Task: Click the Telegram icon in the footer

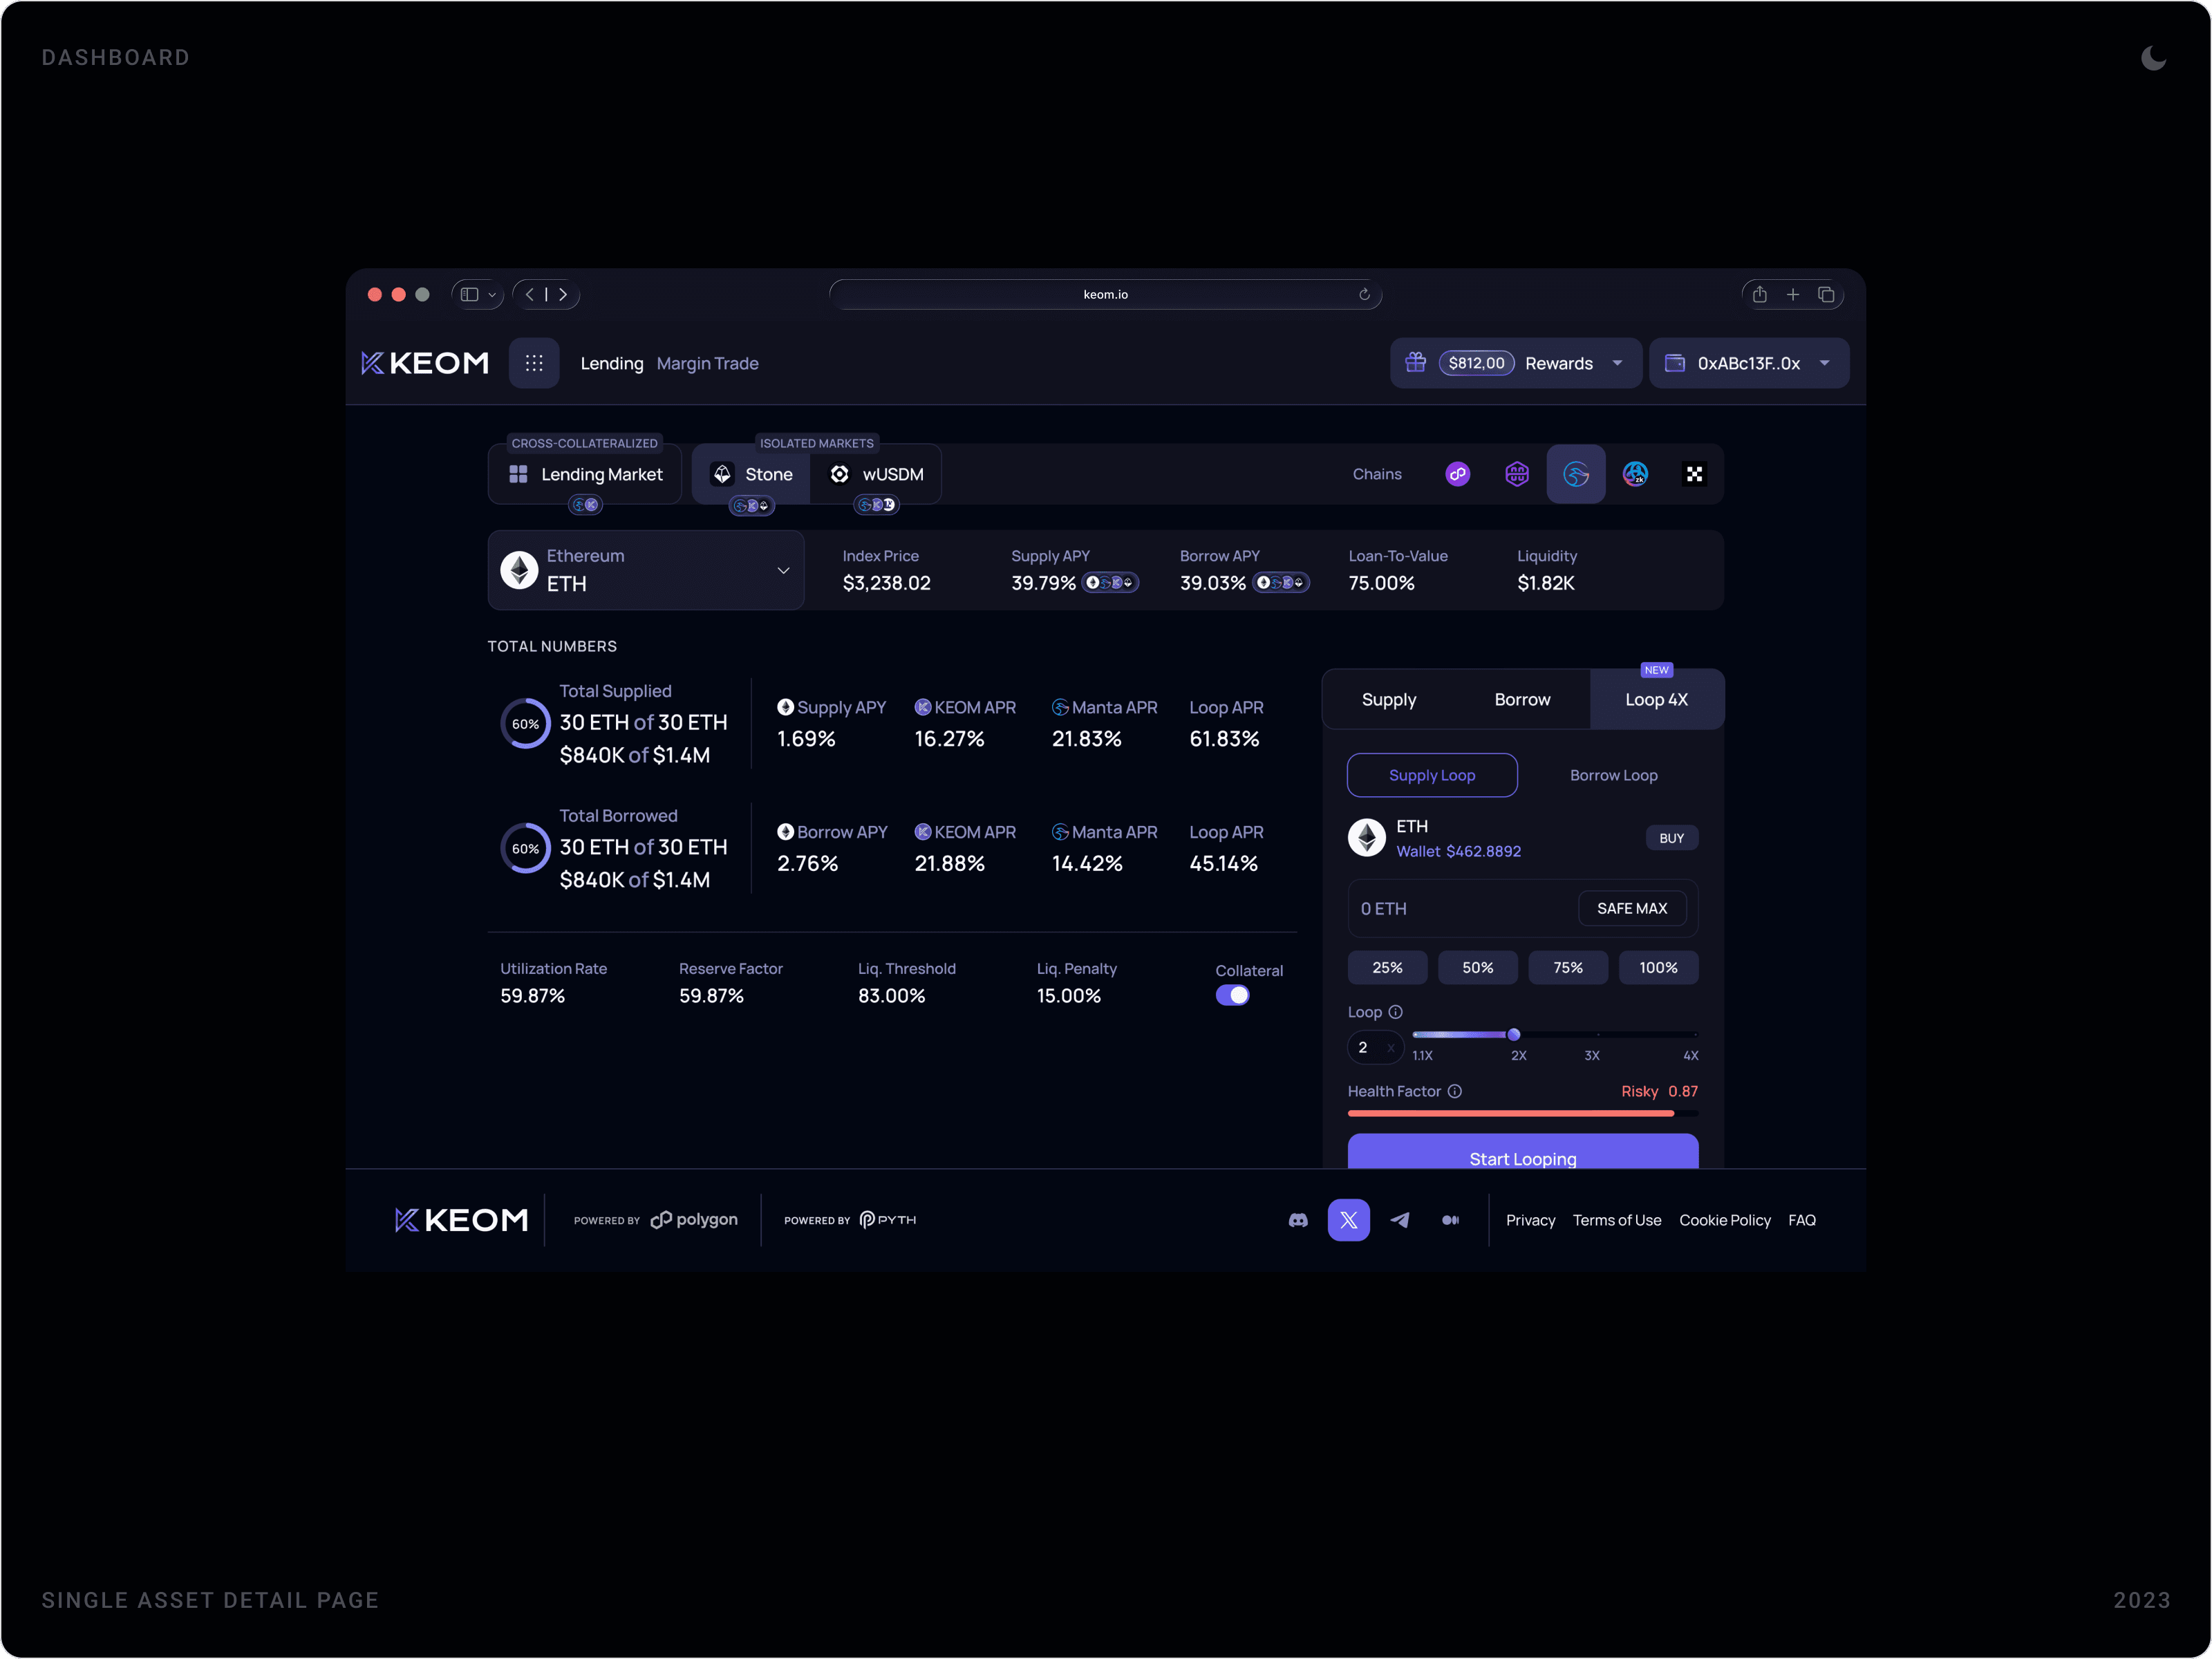Action: click(x=1400, y=1220)
